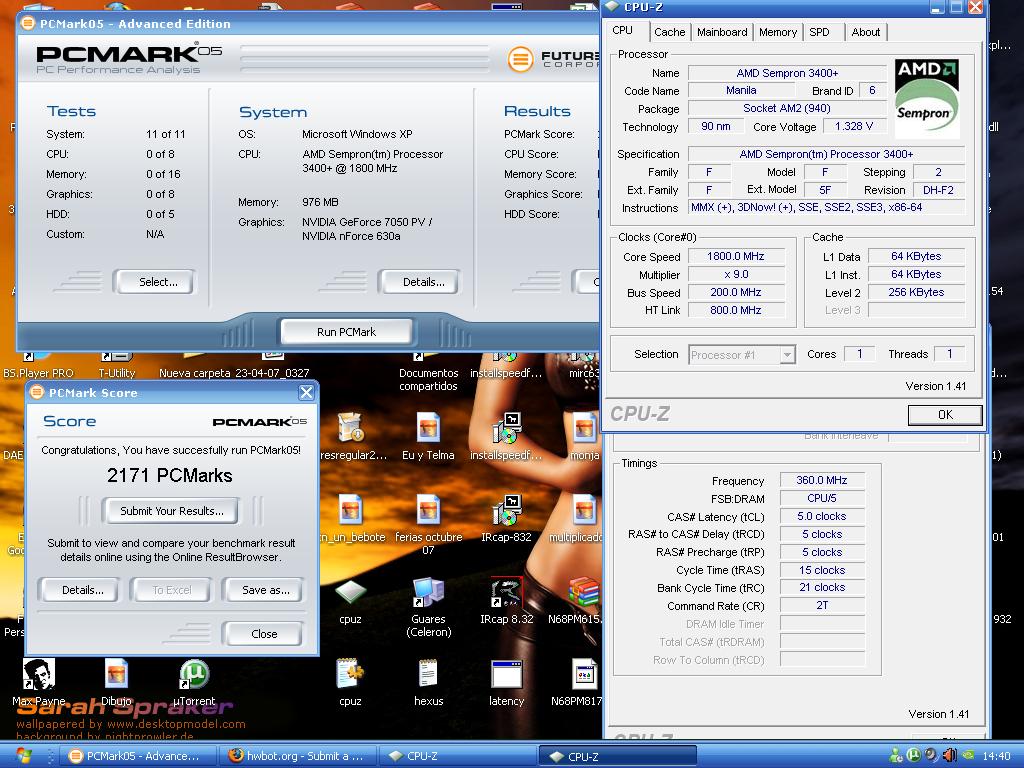
Task: Switch to hwbot.org Firefox taskbar button
Action: [x=296, y=756]
